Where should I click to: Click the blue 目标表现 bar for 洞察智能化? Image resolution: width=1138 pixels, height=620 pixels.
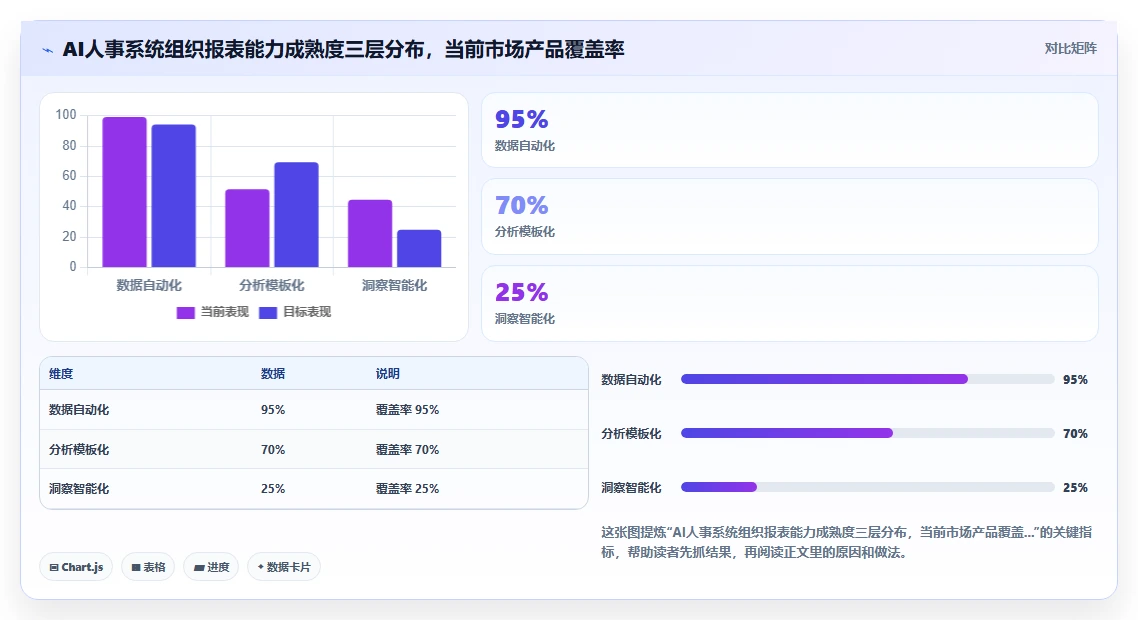pos(419,248)
